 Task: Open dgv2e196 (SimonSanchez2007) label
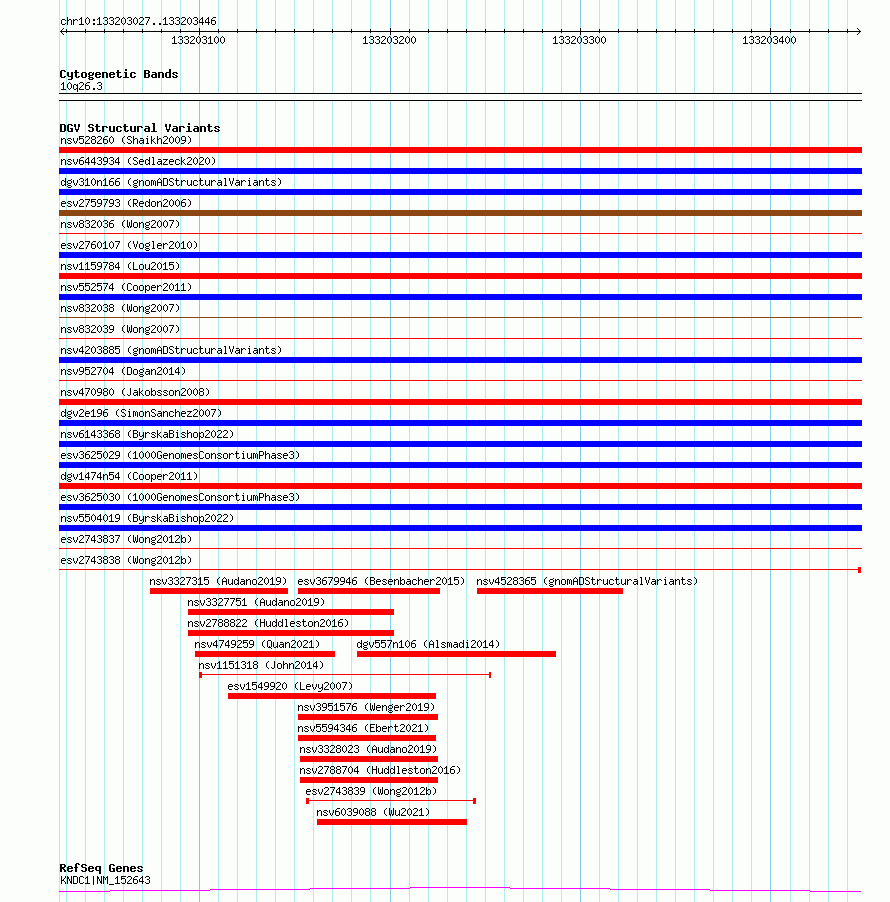[x=141, y=413]
